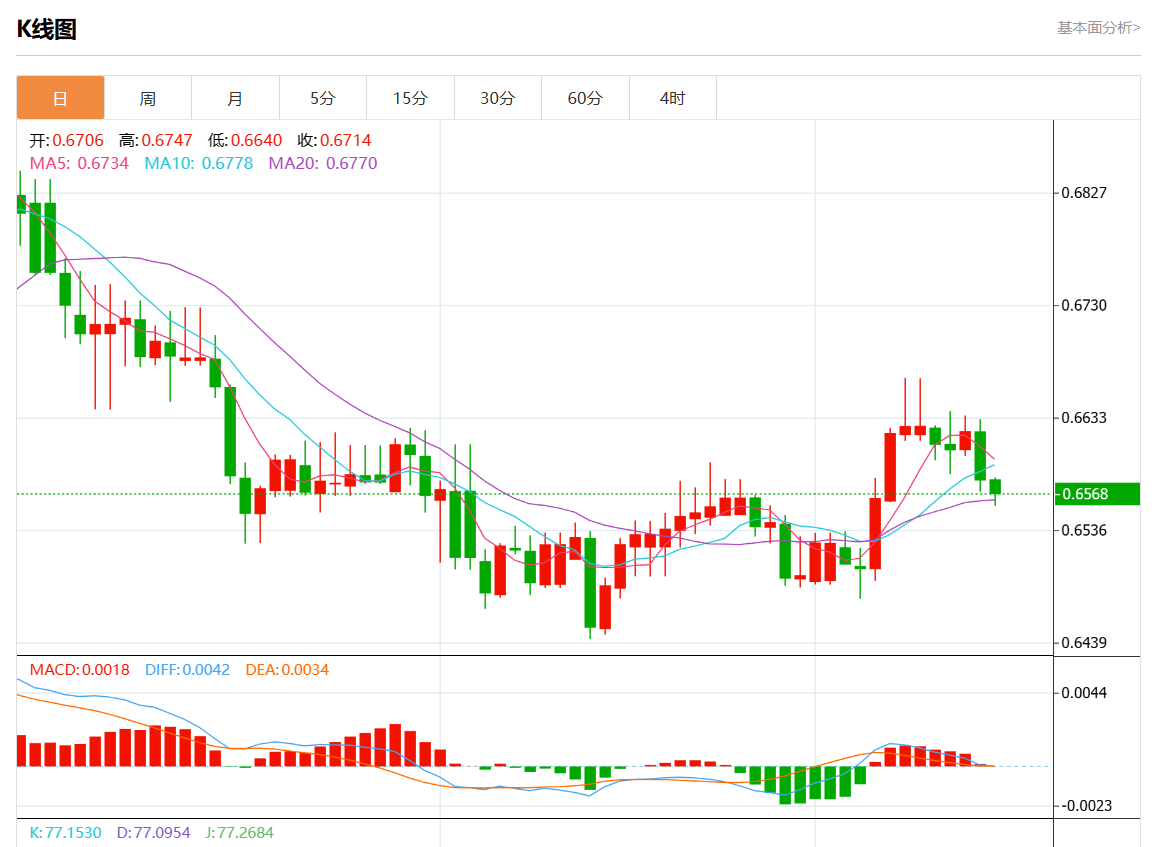Click the 低:0.6640 low price value

click(245, 140)
